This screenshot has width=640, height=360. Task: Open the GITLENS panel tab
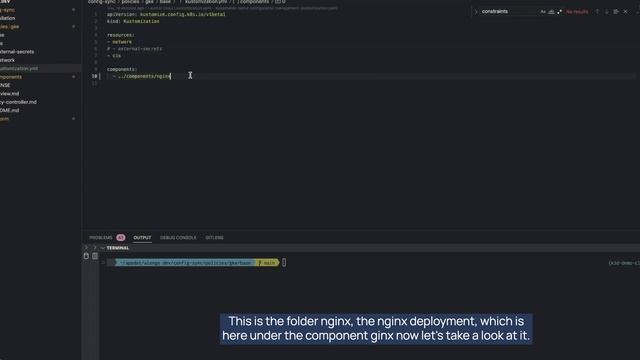[214, 238]
